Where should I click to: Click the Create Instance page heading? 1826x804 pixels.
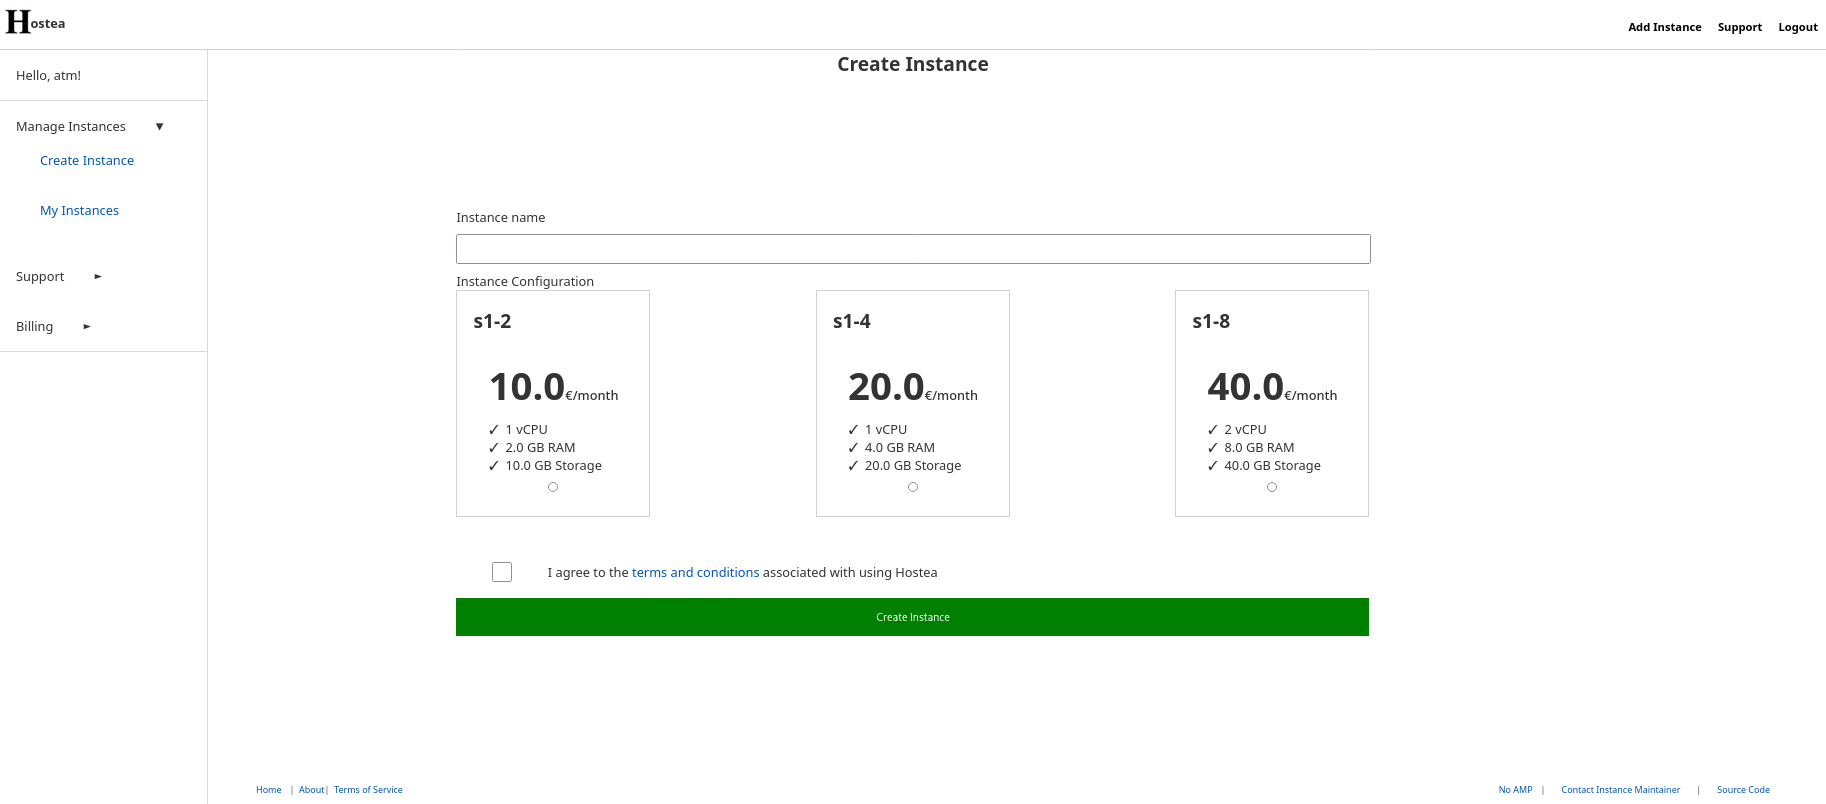(913, 65)
